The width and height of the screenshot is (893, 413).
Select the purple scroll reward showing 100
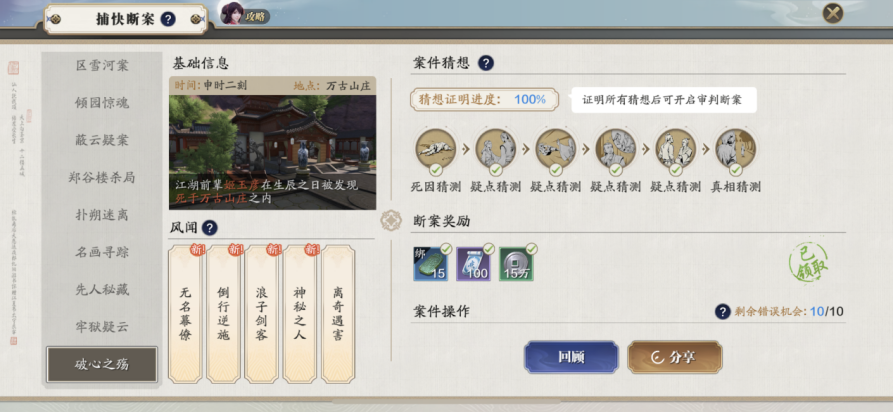tap(473, 264)
